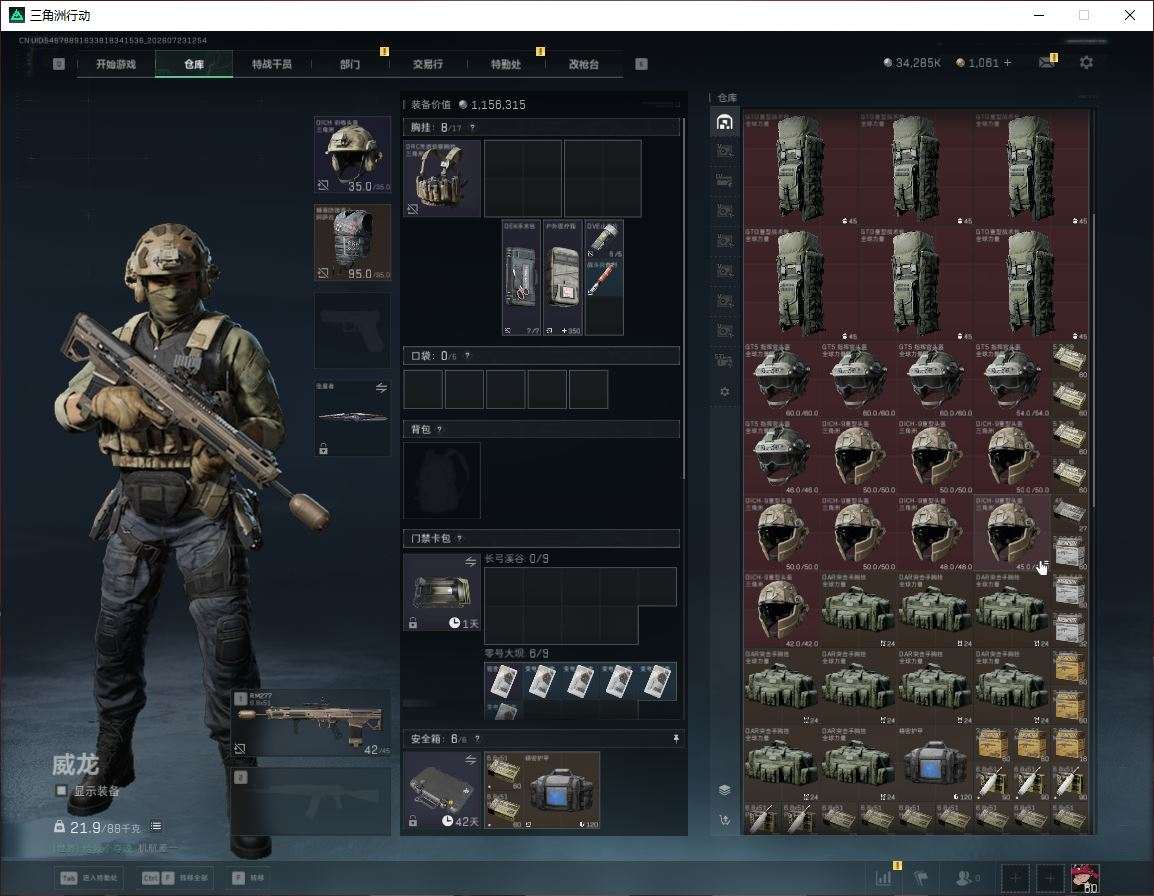Click the player avatar in bottom-right corner
This screenshot has height=896, width=1154.
tap(1085, 878)
